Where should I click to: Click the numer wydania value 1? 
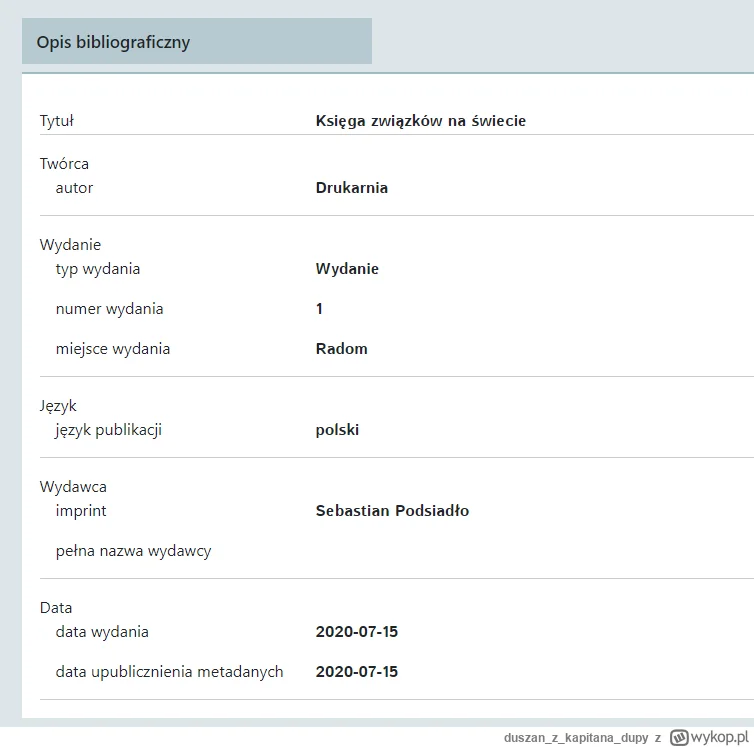click(319, 309)
